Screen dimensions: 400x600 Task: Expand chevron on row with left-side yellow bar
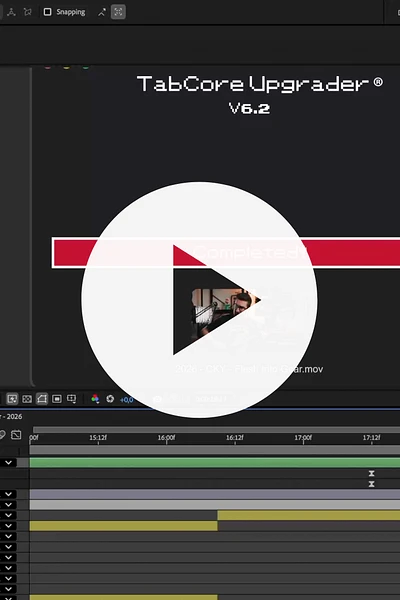[8, 526]
